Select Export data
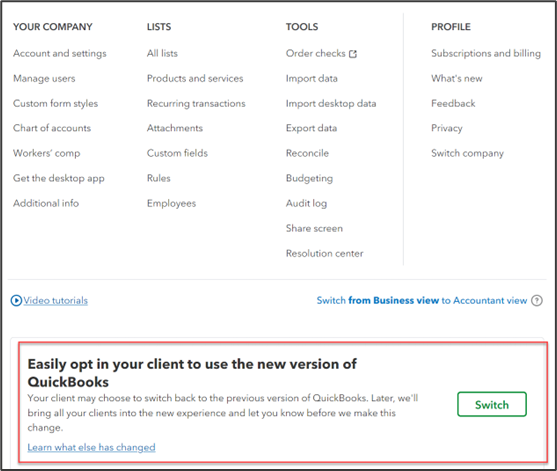Image resolution: width=557 pixels, height=471 pixels. [311, 128]
